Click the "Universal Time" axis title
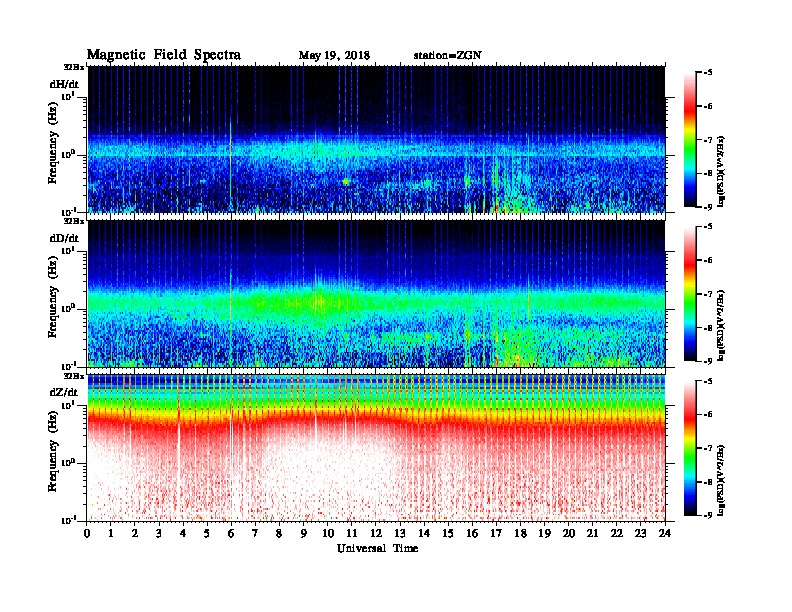792x612 pixels. tap(377, 548)
